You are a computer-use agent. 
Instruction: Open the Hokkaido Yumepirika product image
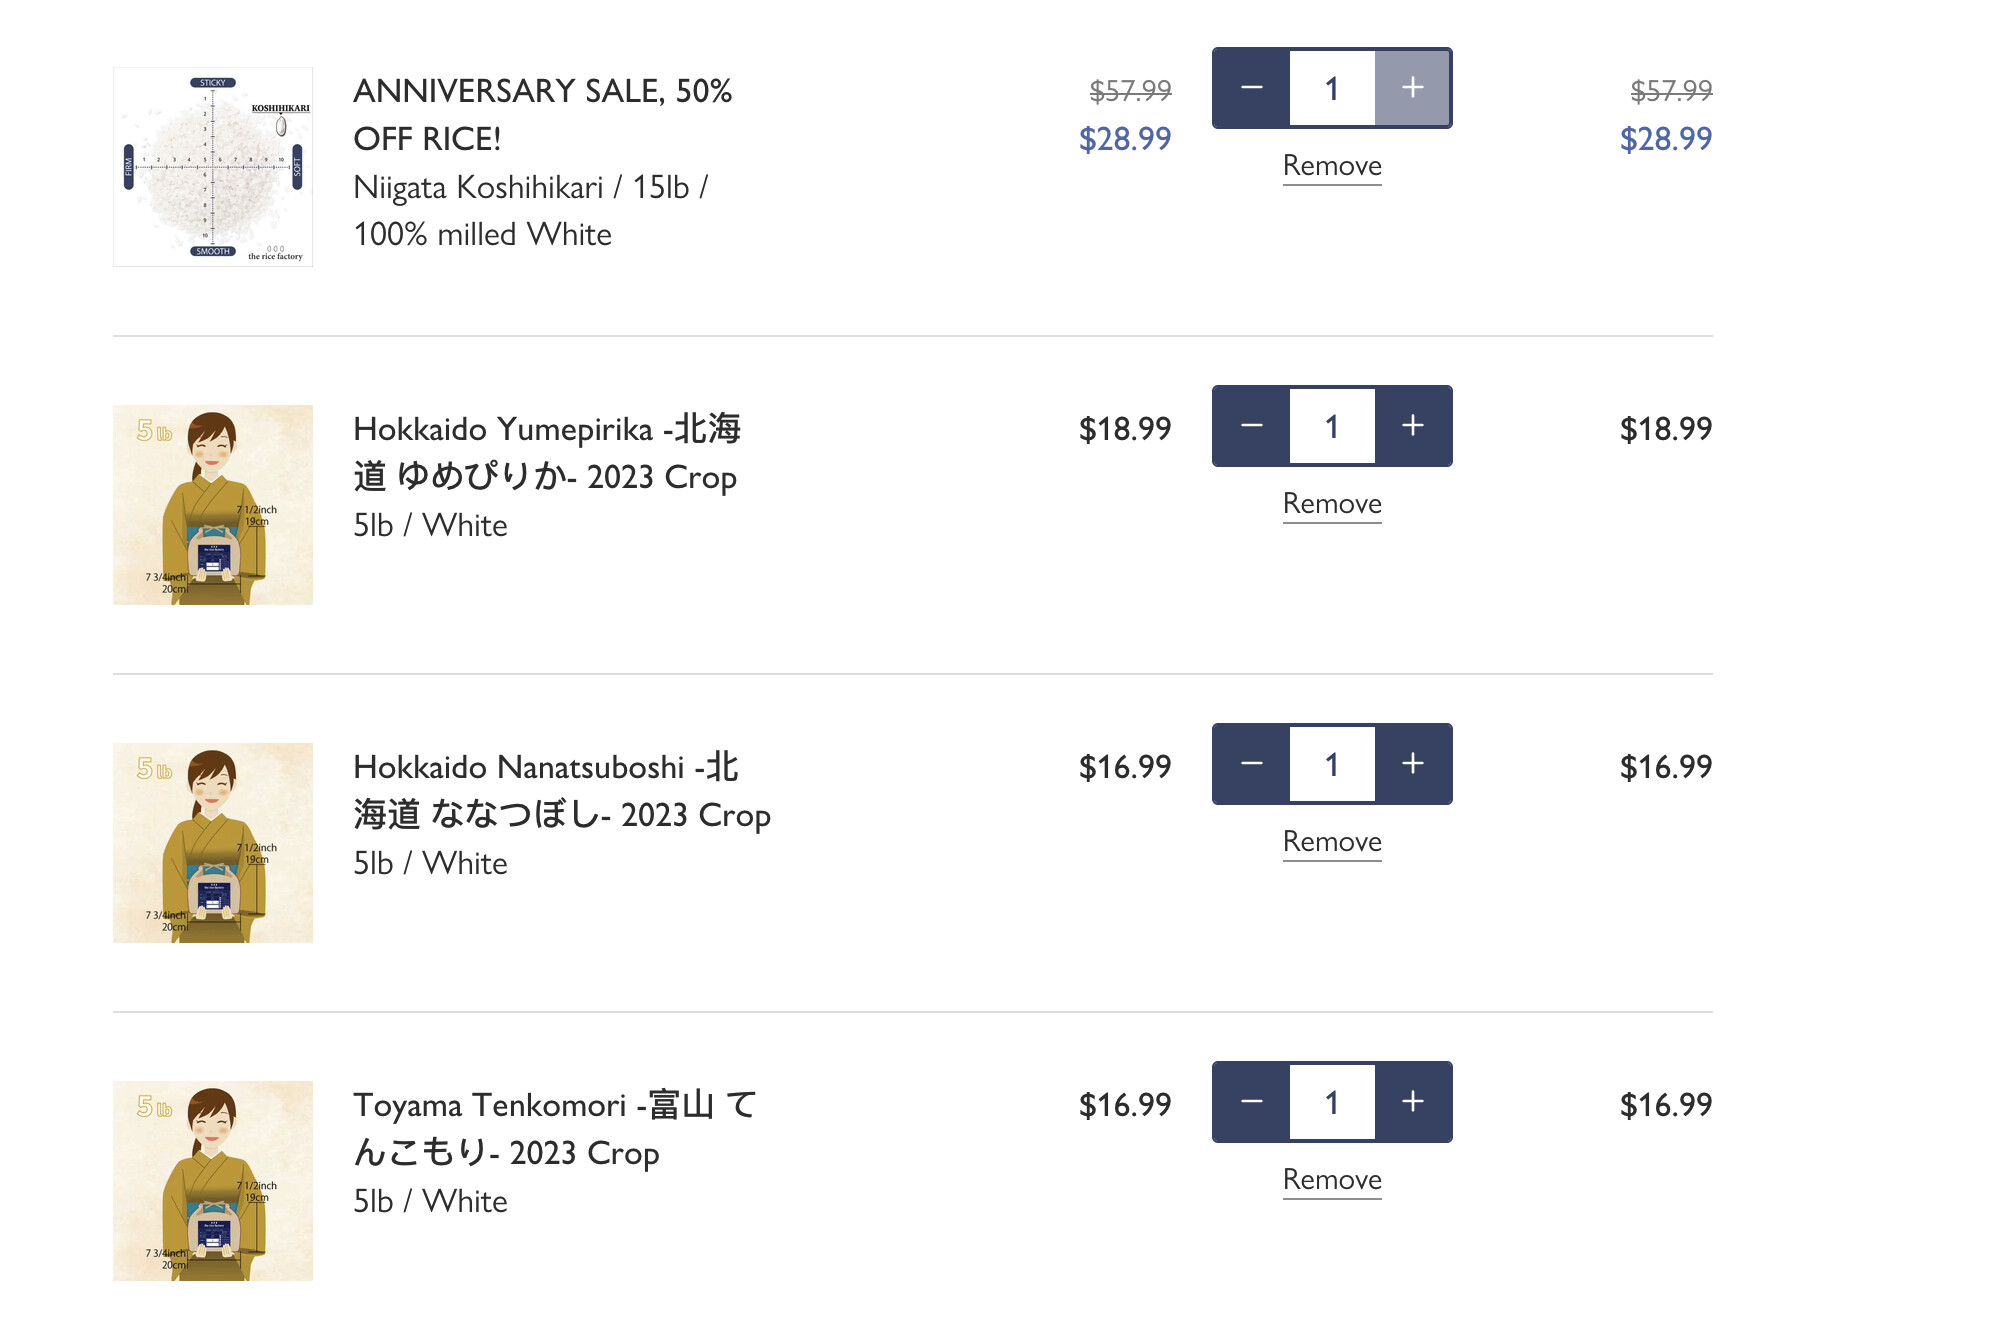pyautogui.click(x=213, y=505)
